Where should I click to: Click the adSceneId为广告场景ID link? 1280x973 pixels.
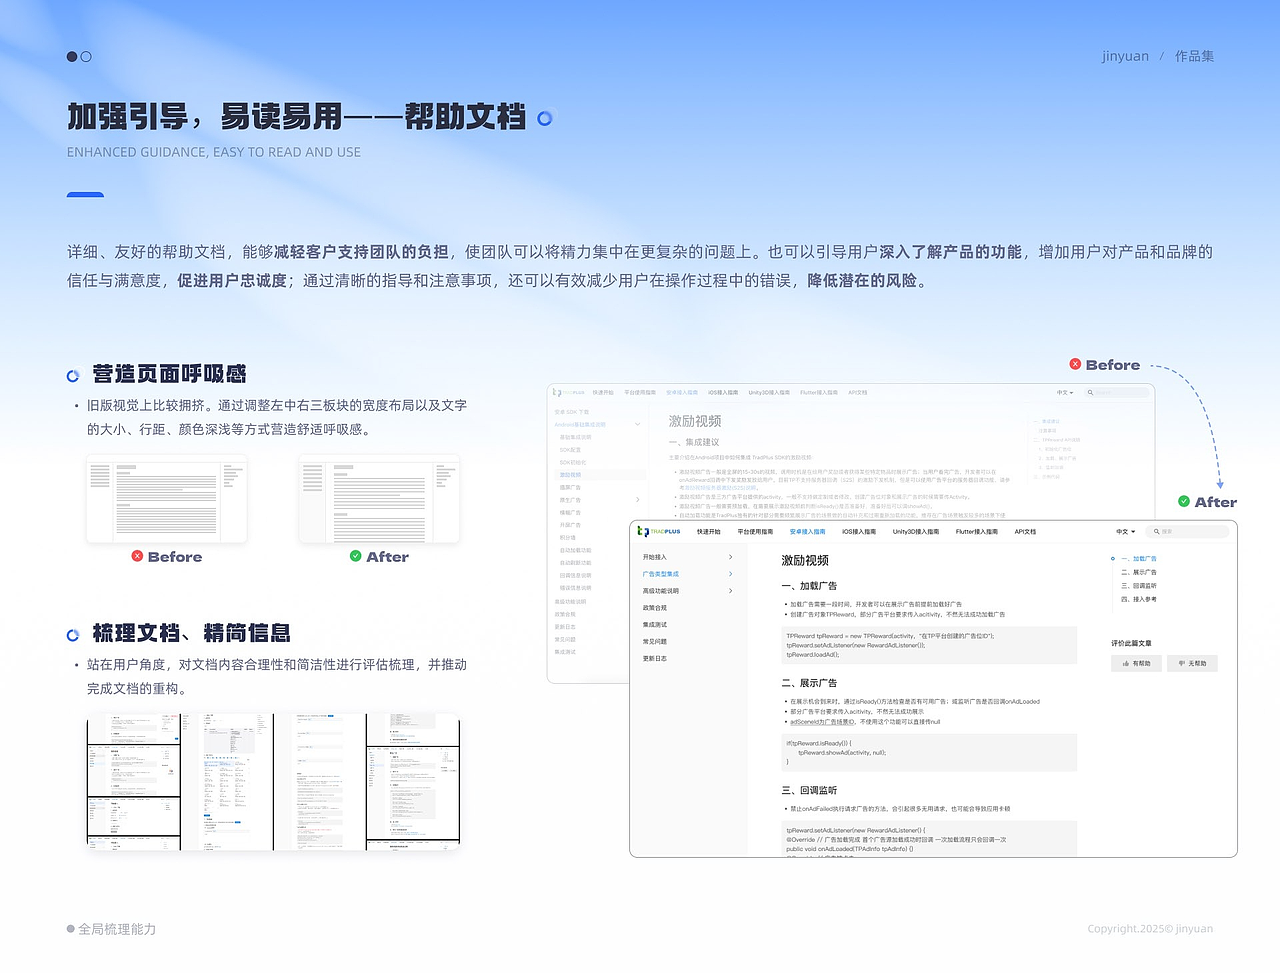pos(822,722)
